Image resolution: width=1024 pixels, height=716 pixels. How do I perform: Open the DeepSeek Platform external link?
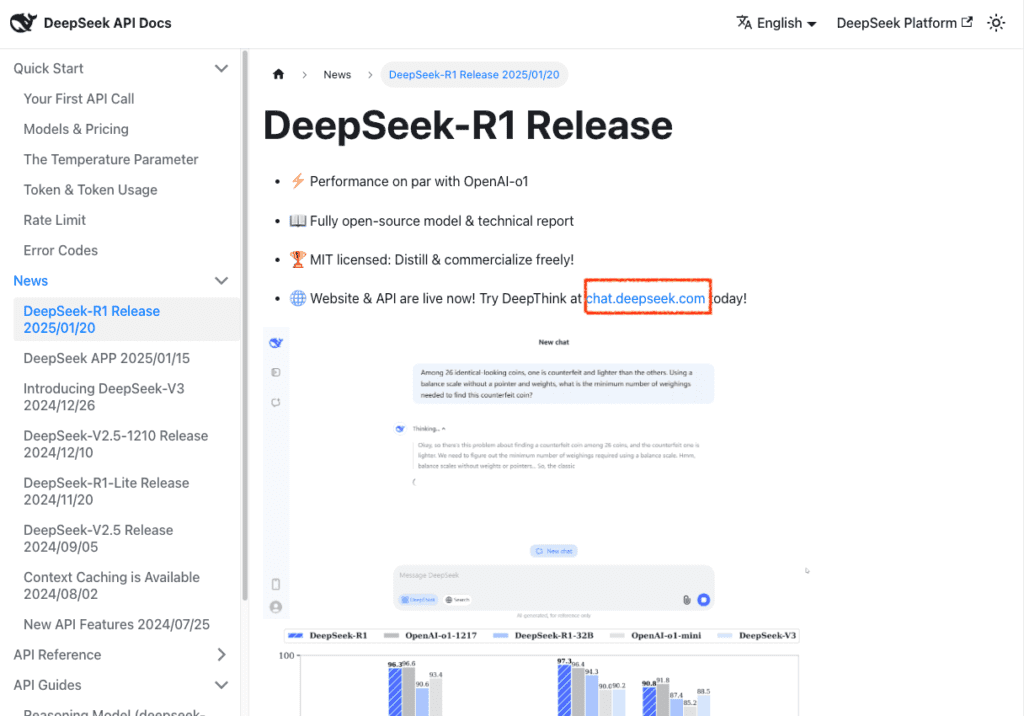point(904,23)
